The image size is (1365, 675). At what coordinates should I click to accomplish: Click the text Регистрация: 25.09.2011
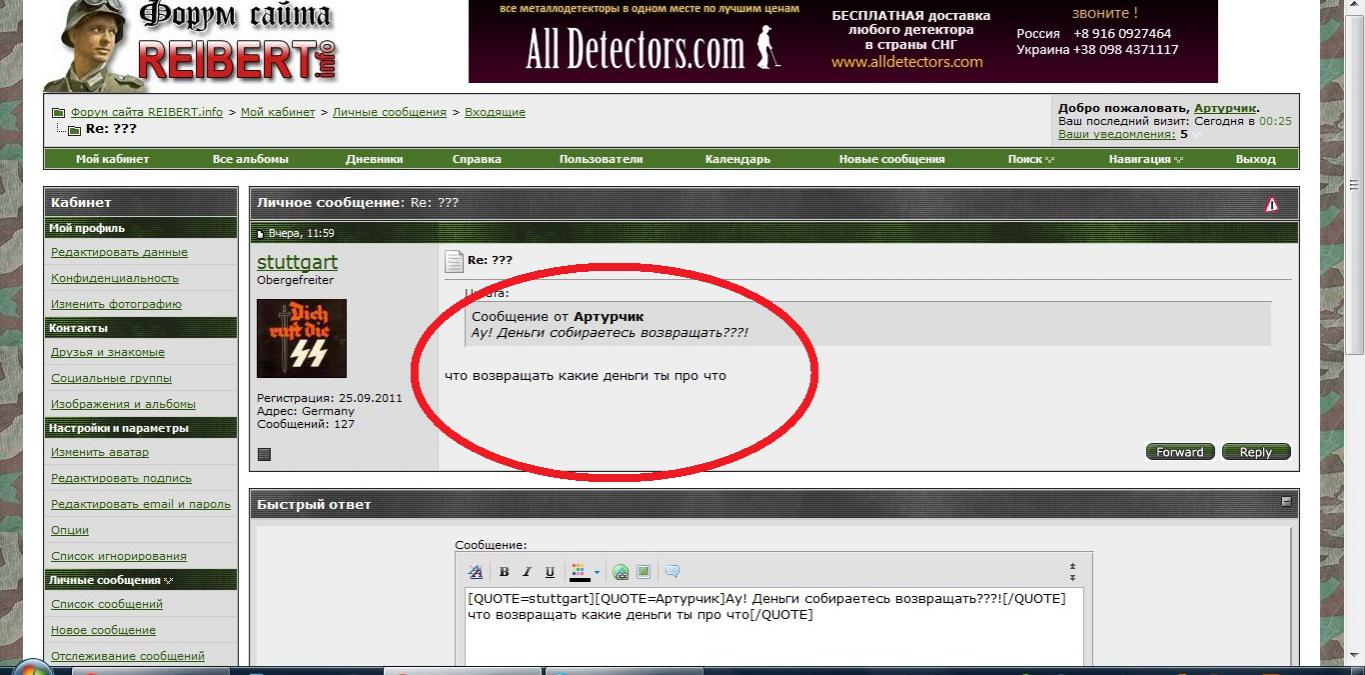click(x=329, y=397)
